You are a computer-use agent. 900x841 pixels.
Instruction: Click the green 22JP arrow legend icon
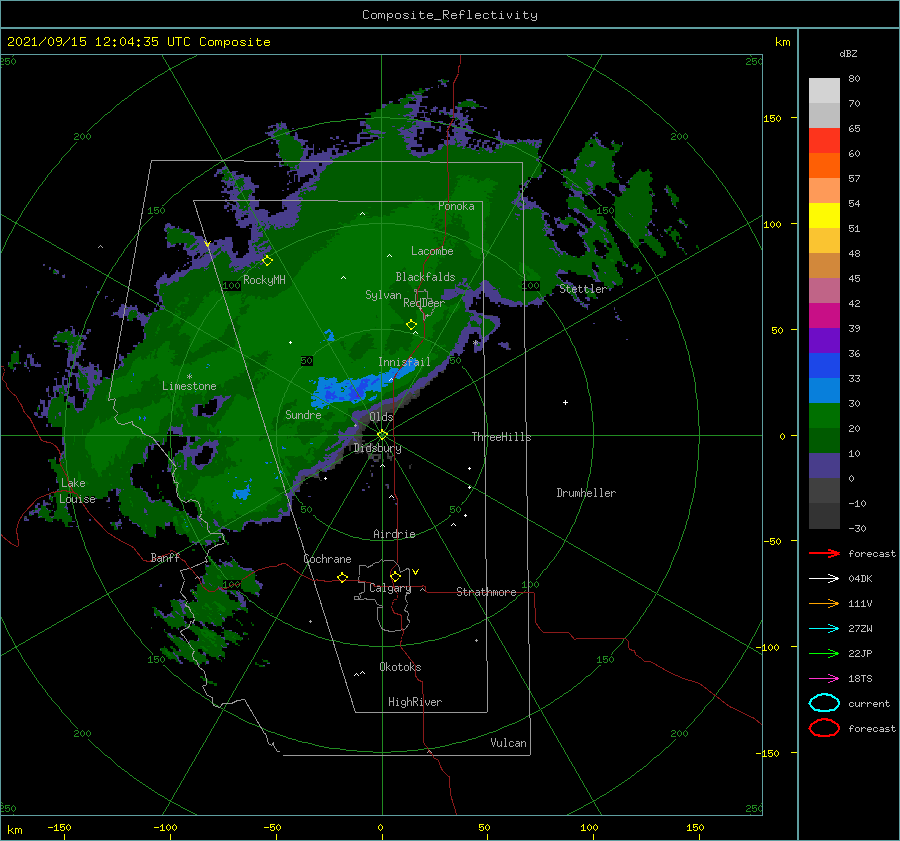click(824, 653)
